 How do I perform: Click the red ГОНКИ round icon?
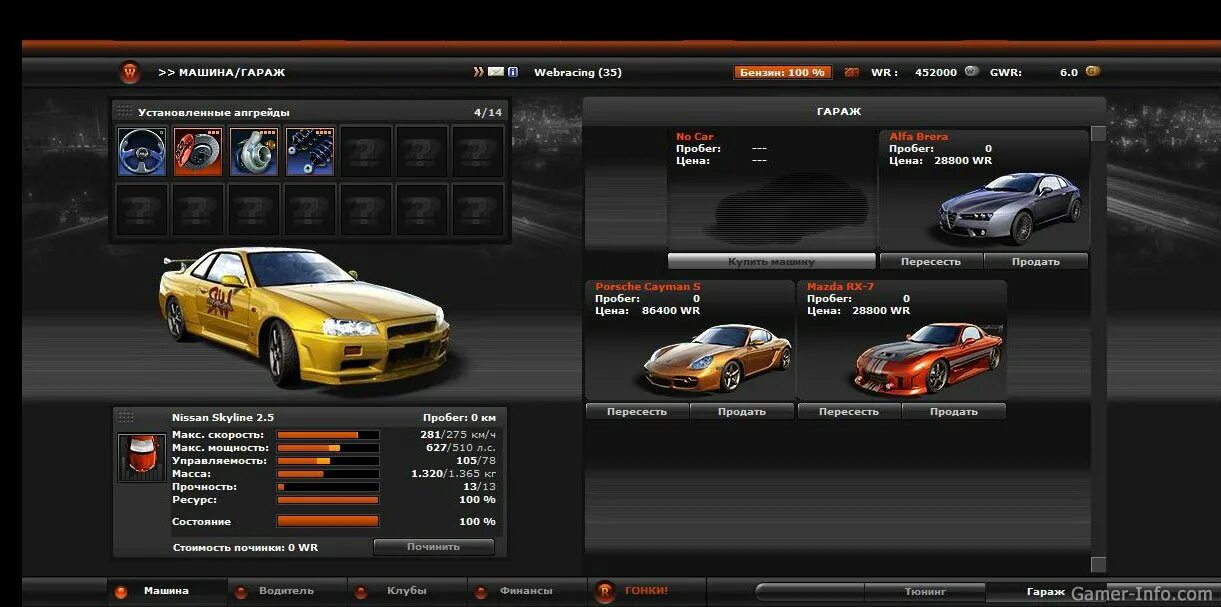click(605, 591)
